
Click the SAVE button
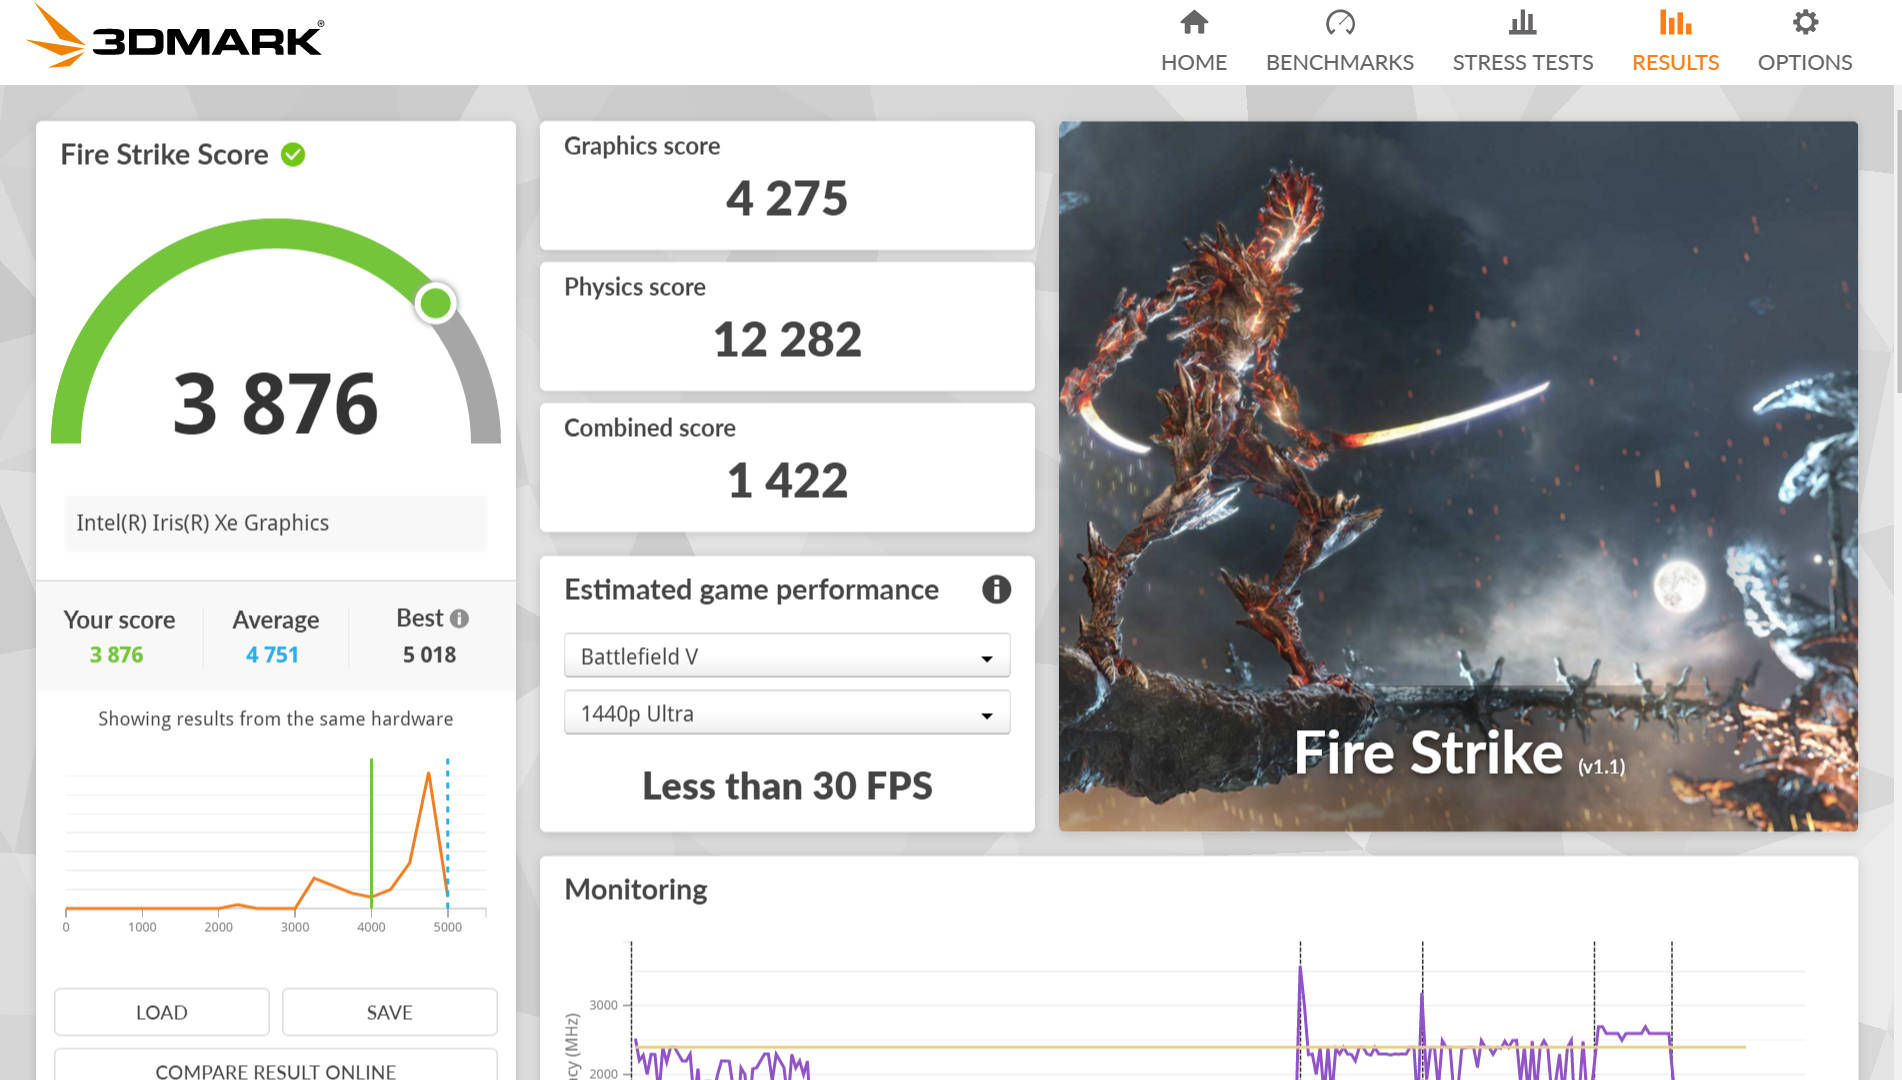point(389,1012)
